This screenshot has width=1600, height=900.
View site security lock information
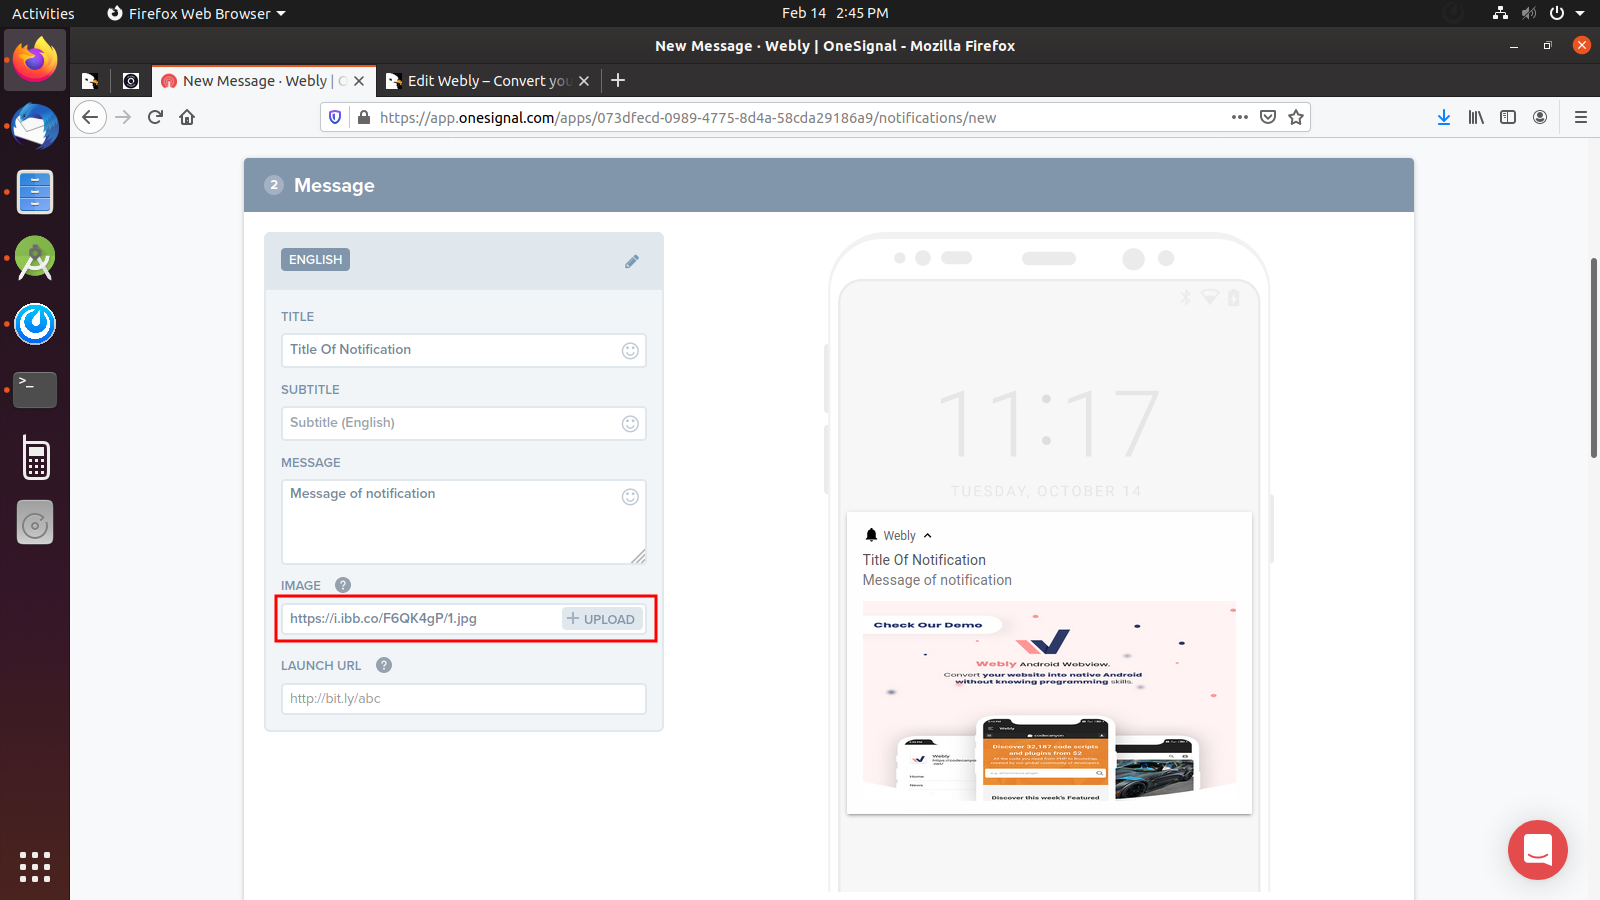(364, 117)
